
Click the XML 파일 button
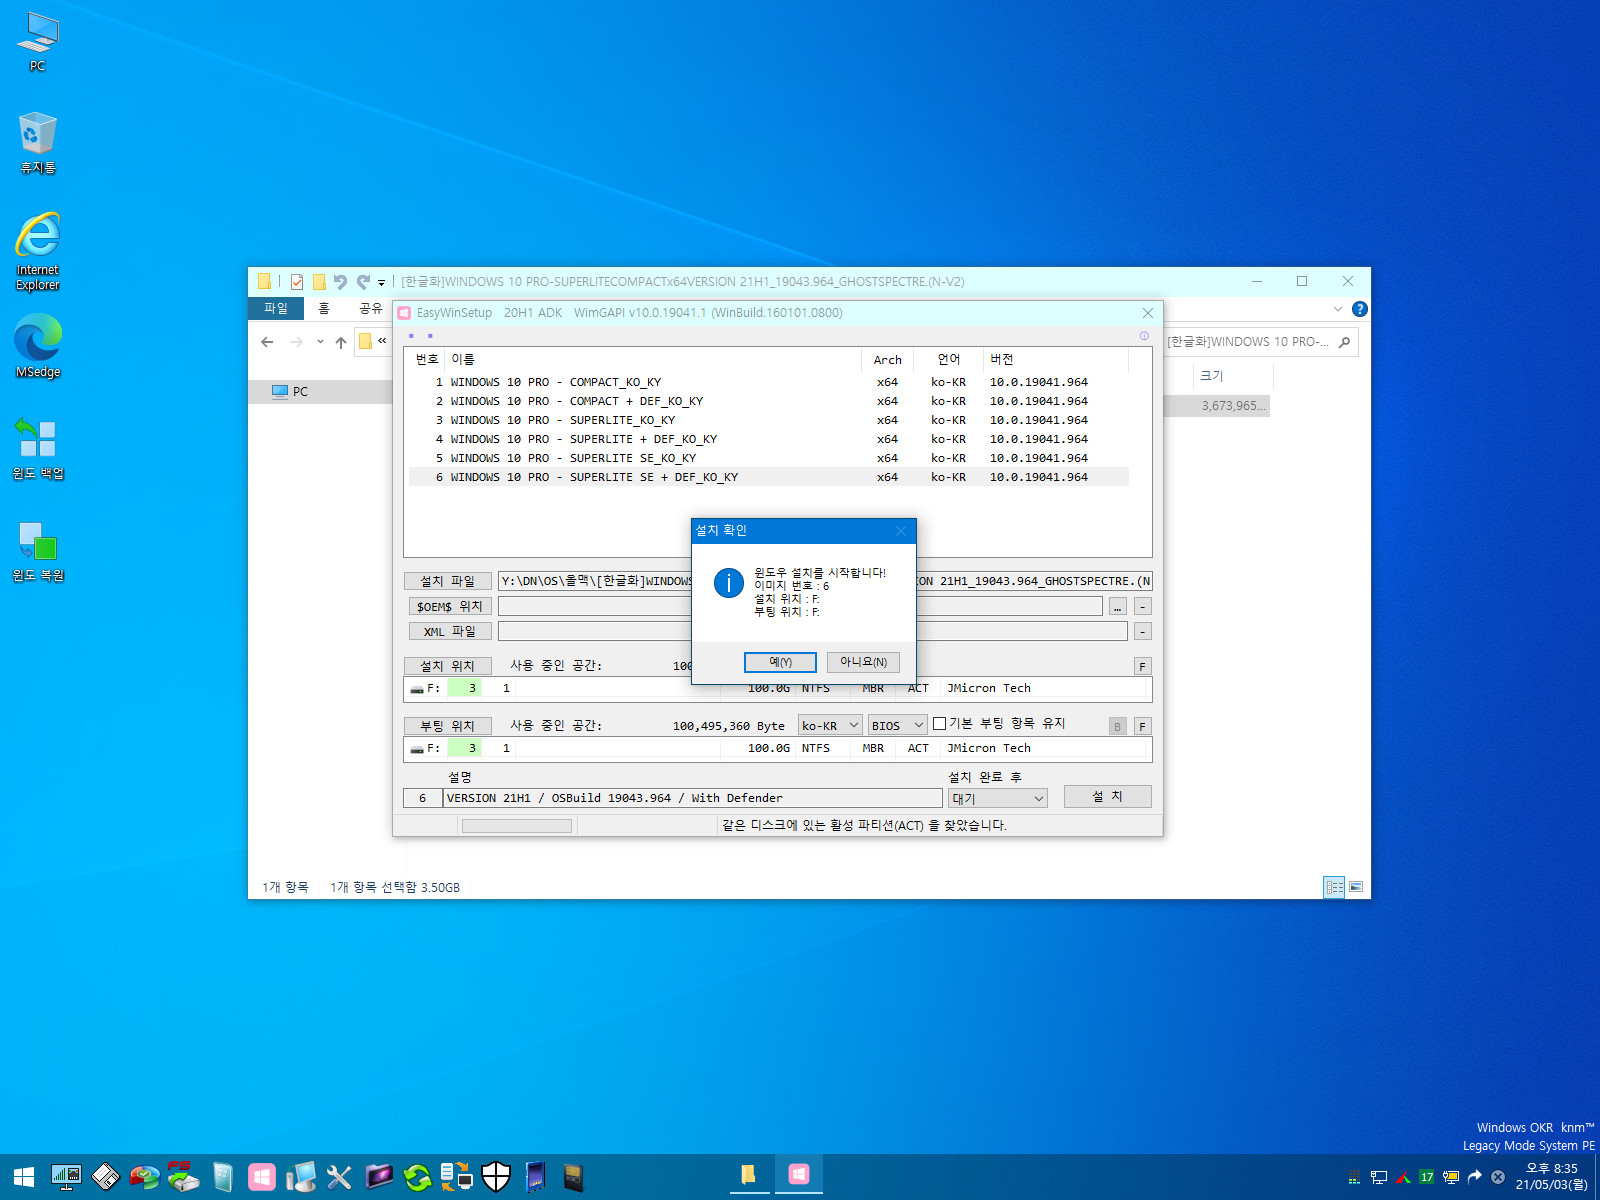tap(449, 631)
